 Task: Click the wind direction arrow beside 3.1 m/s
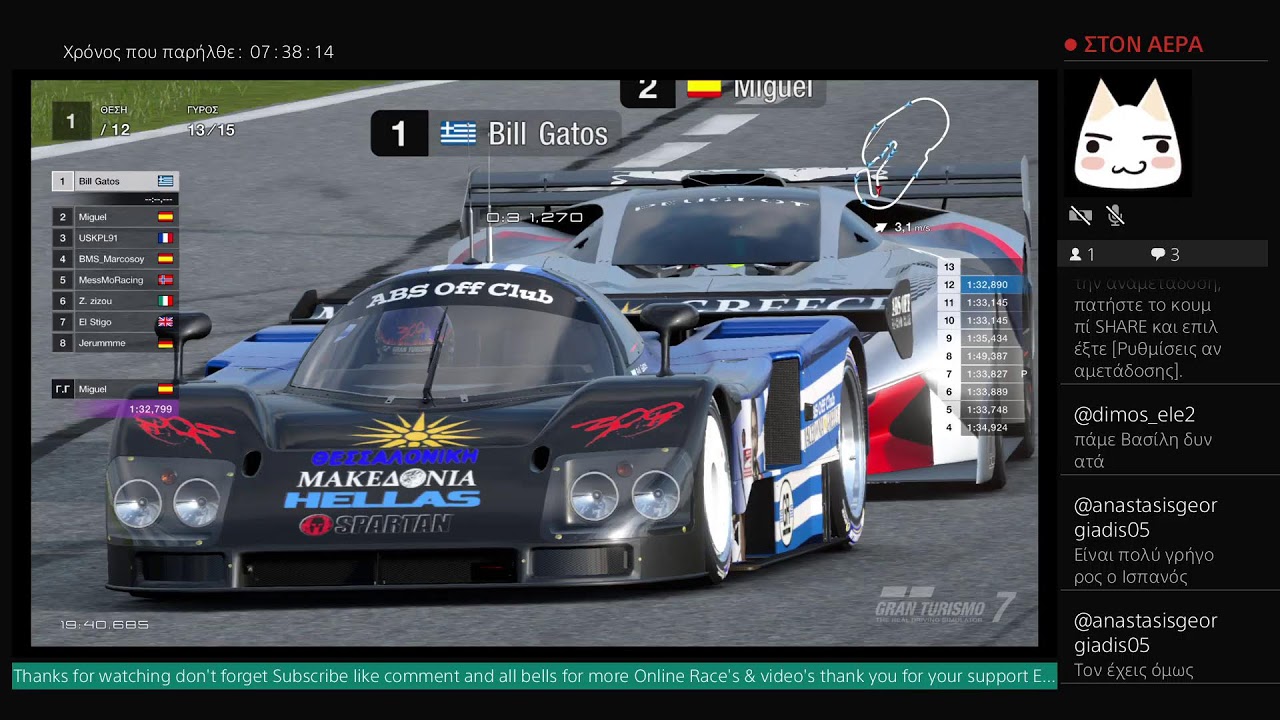coord(880,228)
